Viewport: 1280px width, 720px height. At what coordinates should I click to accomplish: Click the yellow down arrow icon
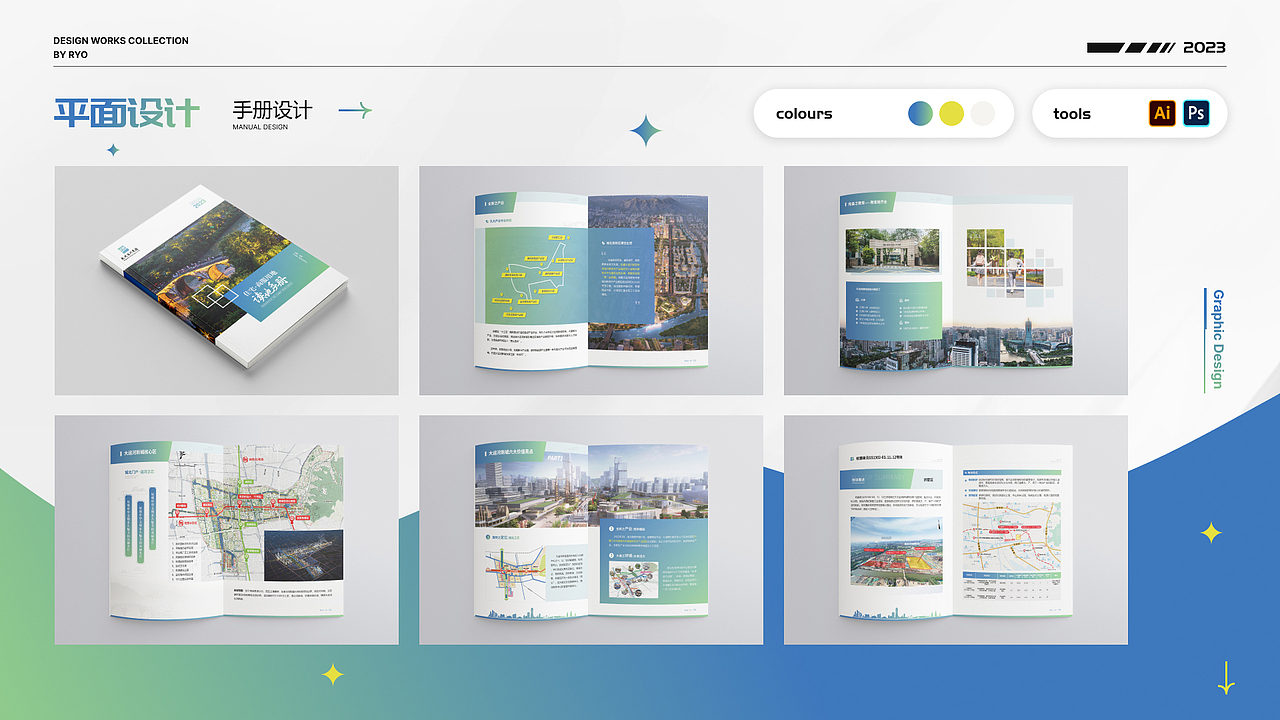1226,678
